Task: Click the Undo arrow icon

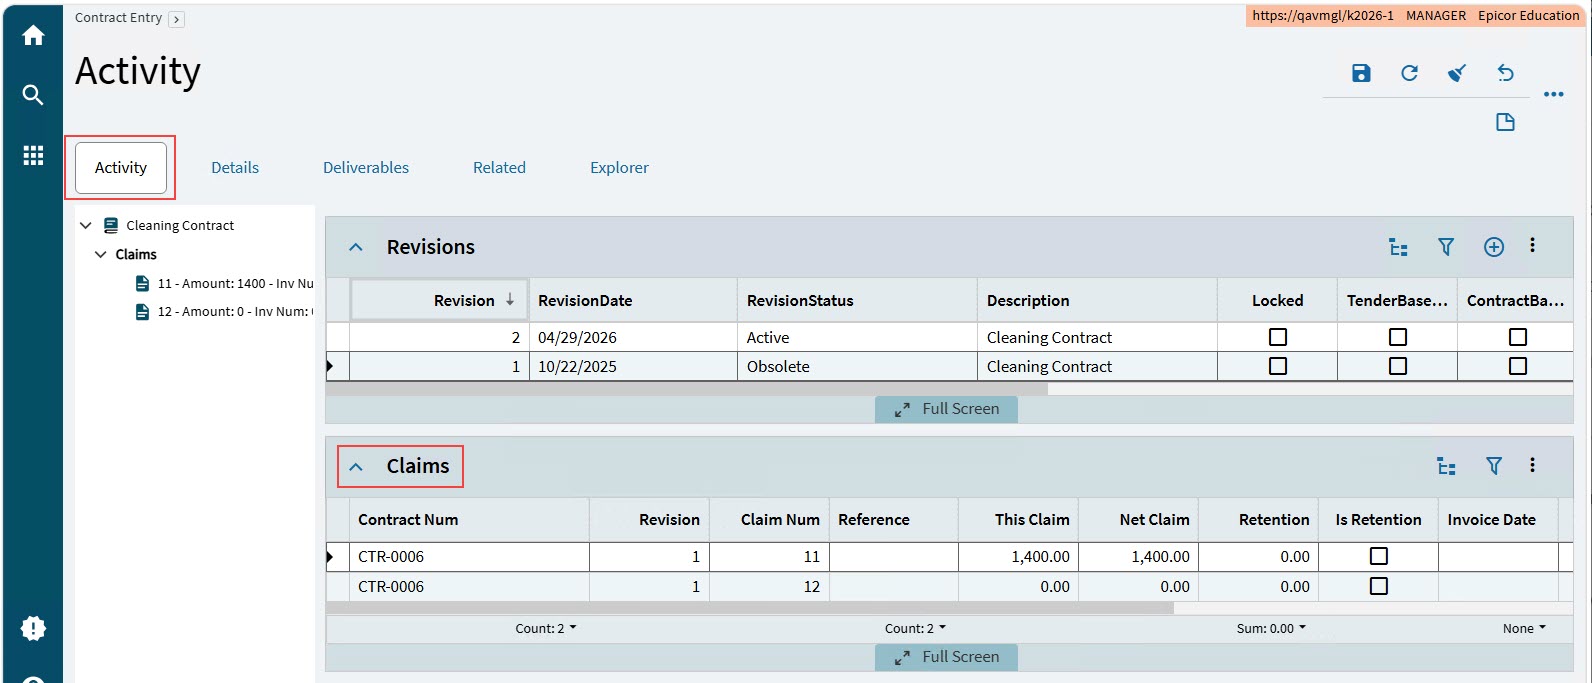Action: click(1505, 73)
